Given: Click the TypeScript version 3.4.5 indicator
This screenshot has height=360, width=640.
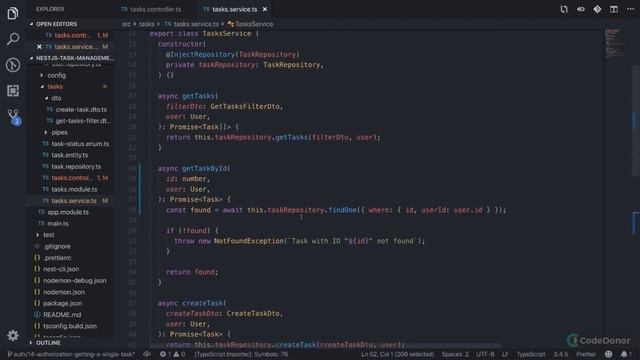Looking at the screenshot, I should click(x=561, y=354).
